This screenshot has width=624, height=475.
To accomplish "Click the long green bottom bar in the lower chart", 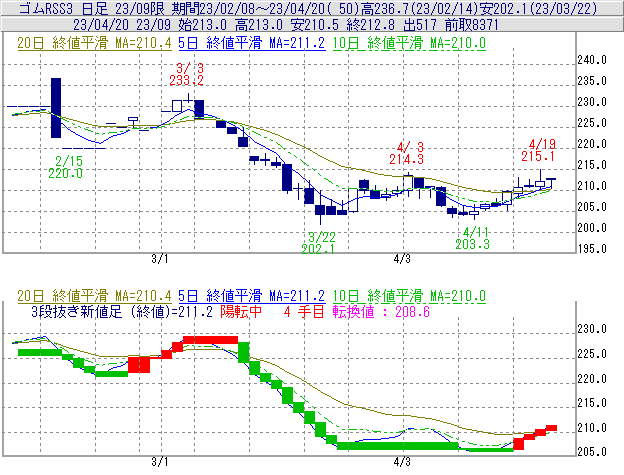I will click(398, 446).
